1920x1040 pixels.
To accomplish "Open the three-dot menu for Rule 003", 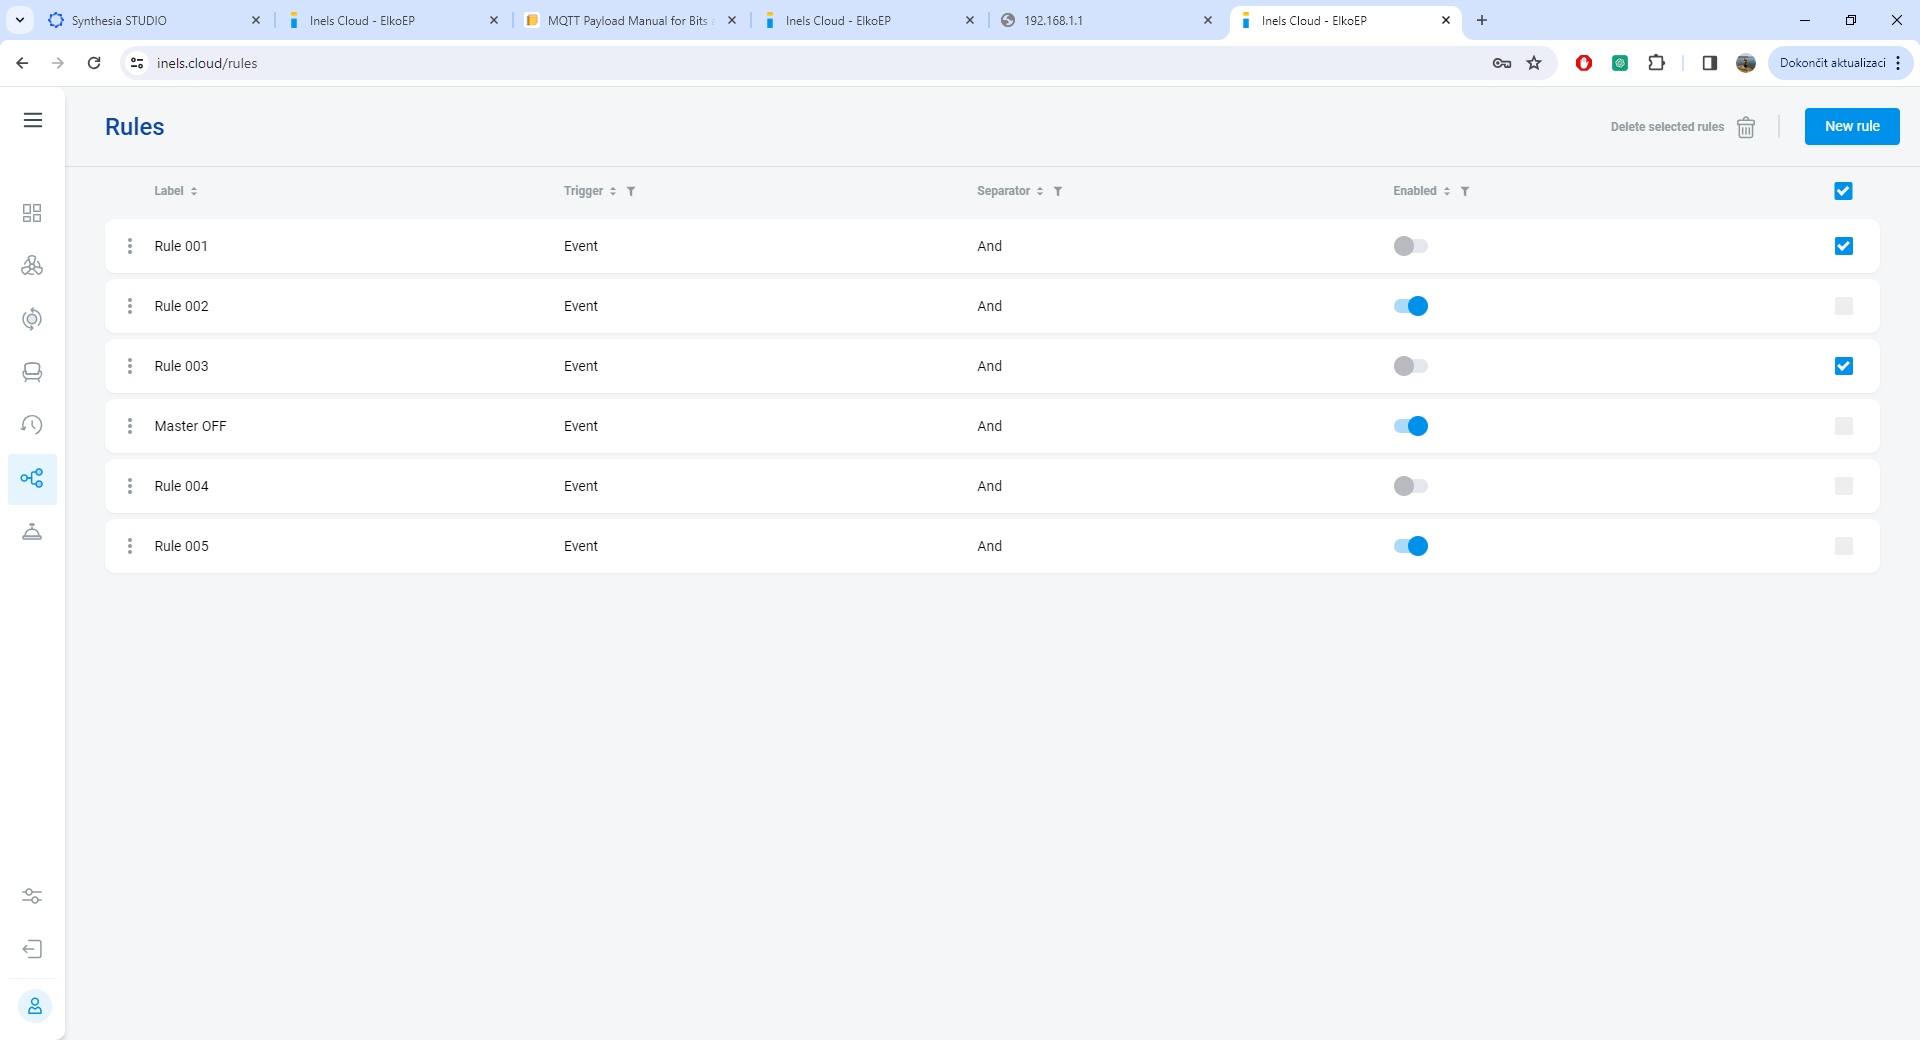I will point(130,366).
